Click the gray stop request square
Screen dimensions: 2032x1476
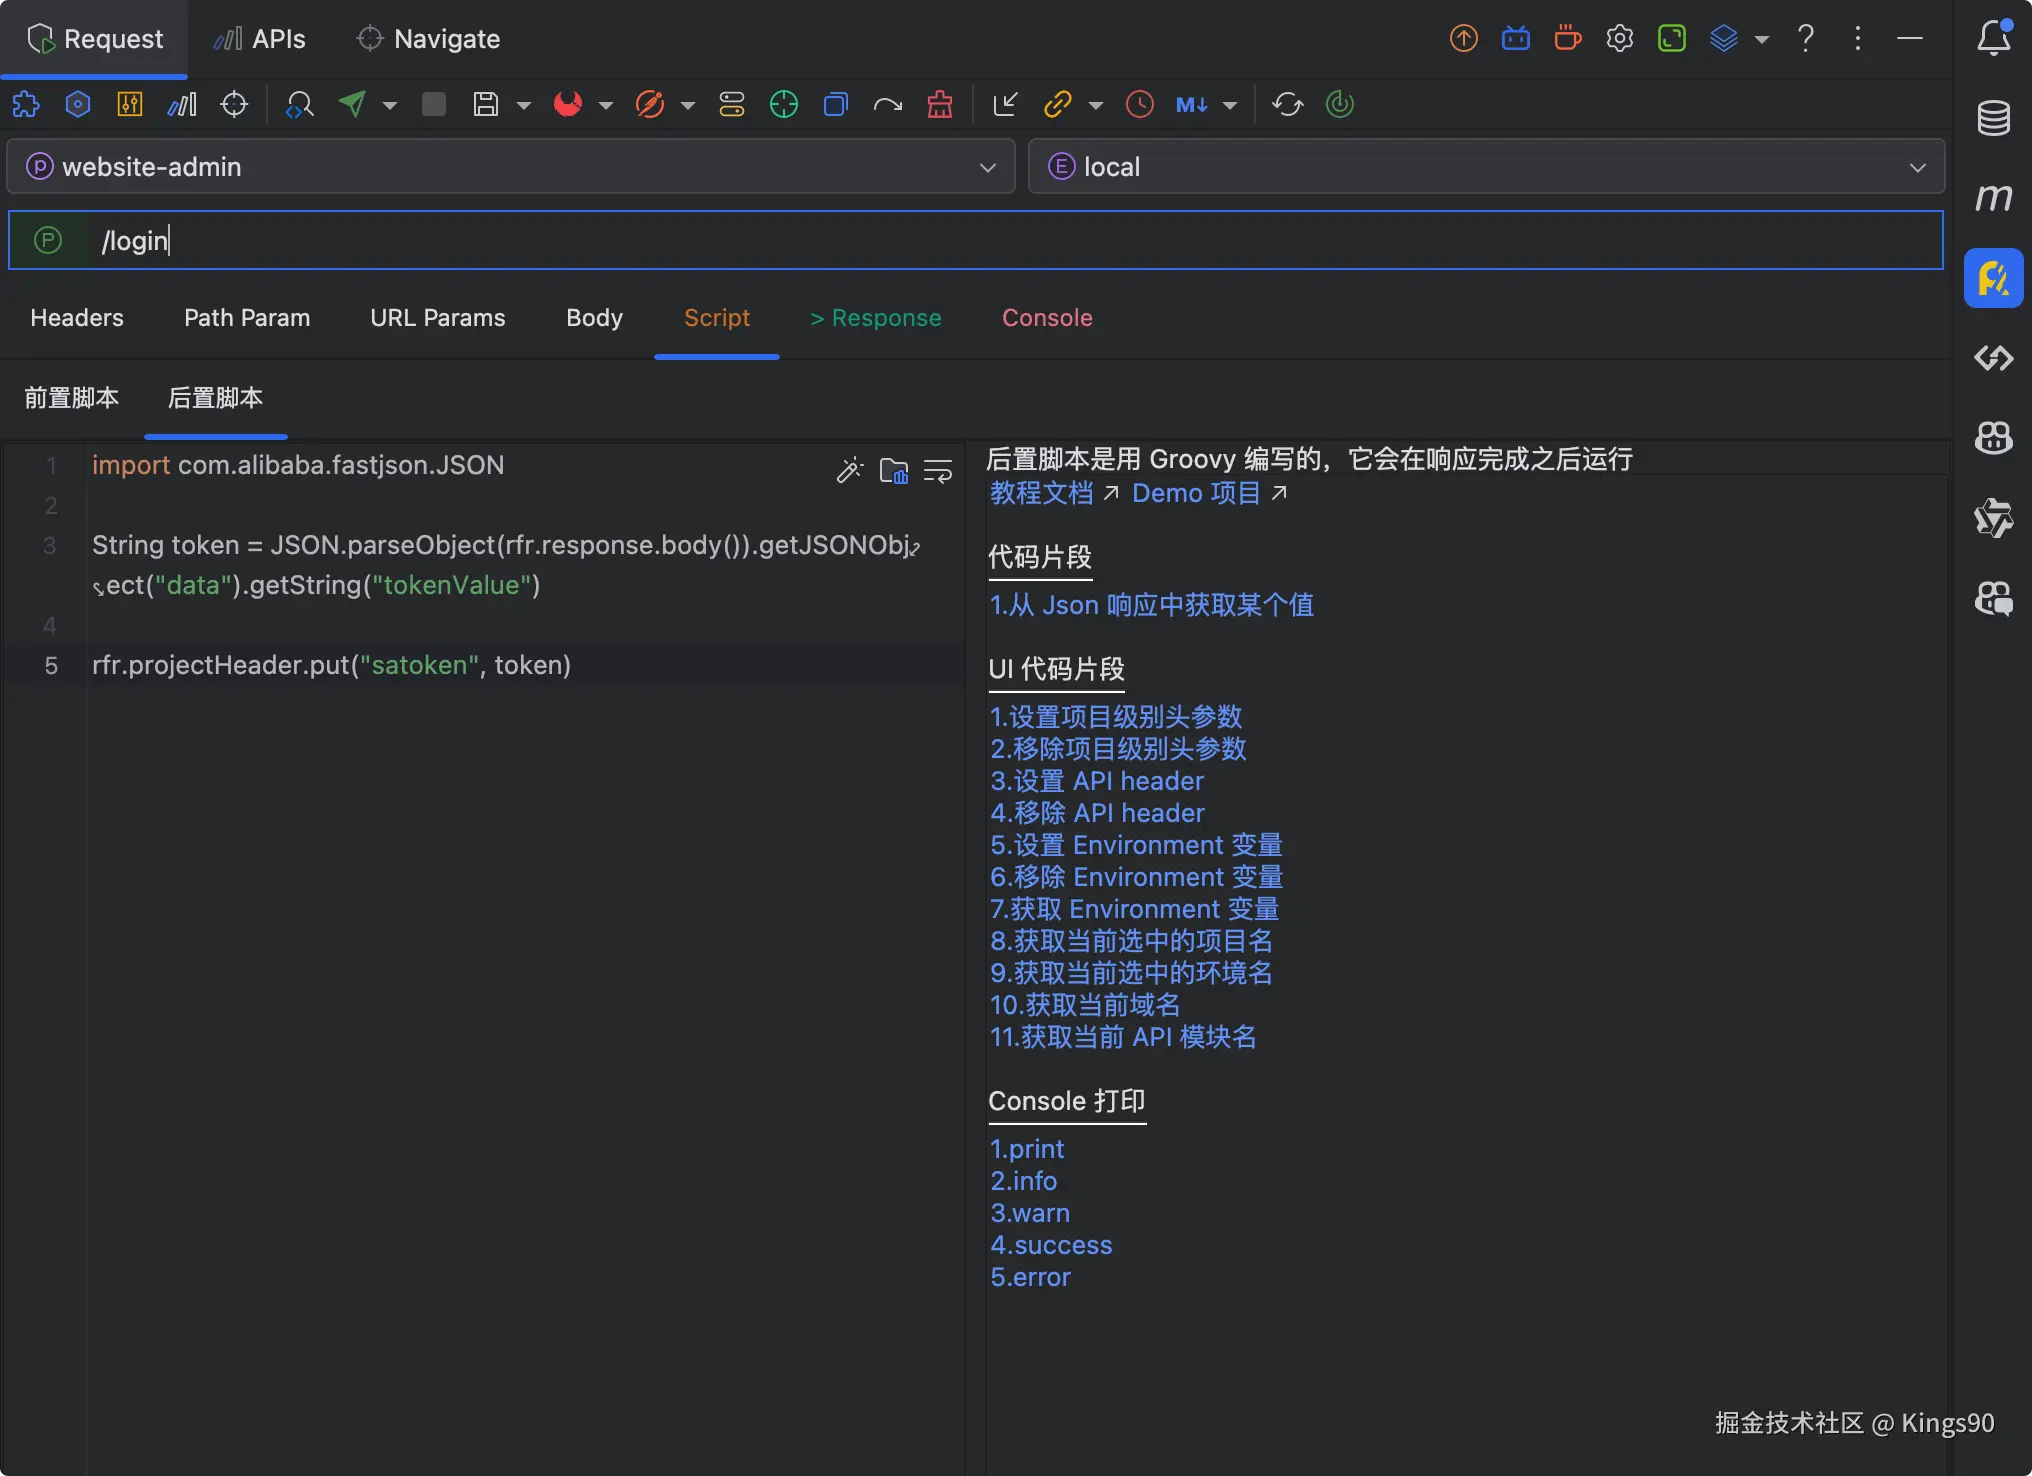(x=433, y=104)
